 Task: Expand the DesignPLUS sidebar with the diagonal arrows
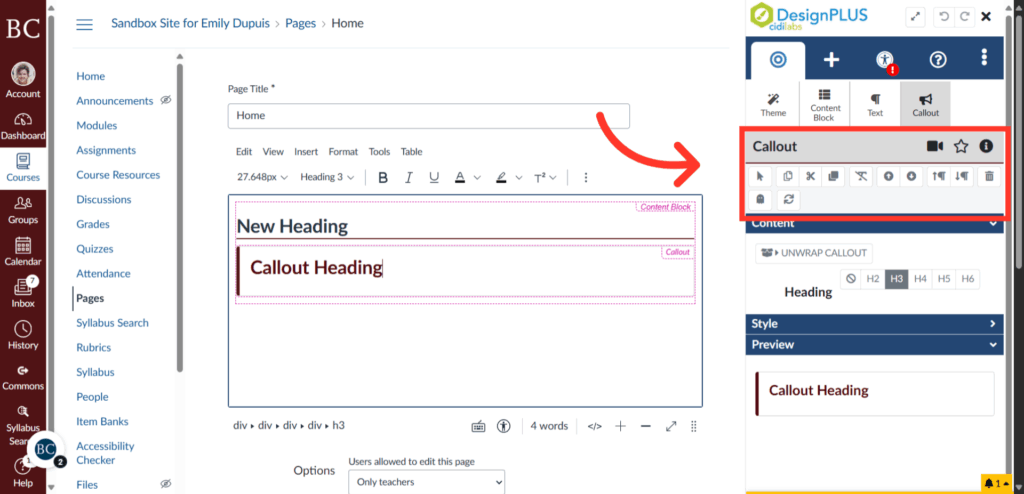pos(916,16)
